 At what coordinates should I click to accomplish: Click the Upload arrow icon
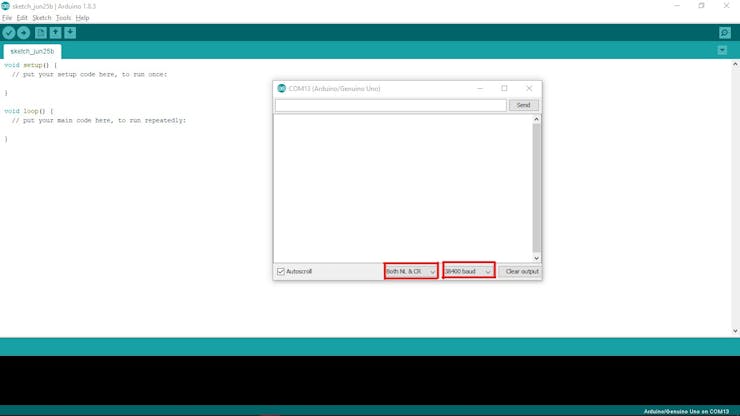24,33
